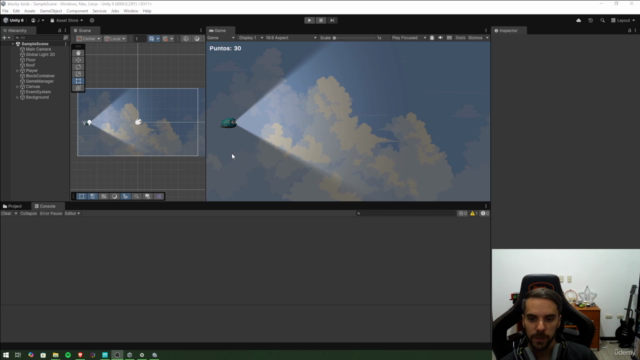Toggle the Game view frame debugger bug icon
The height and width of the screenshot is (360, 640).
coord(432,38)
